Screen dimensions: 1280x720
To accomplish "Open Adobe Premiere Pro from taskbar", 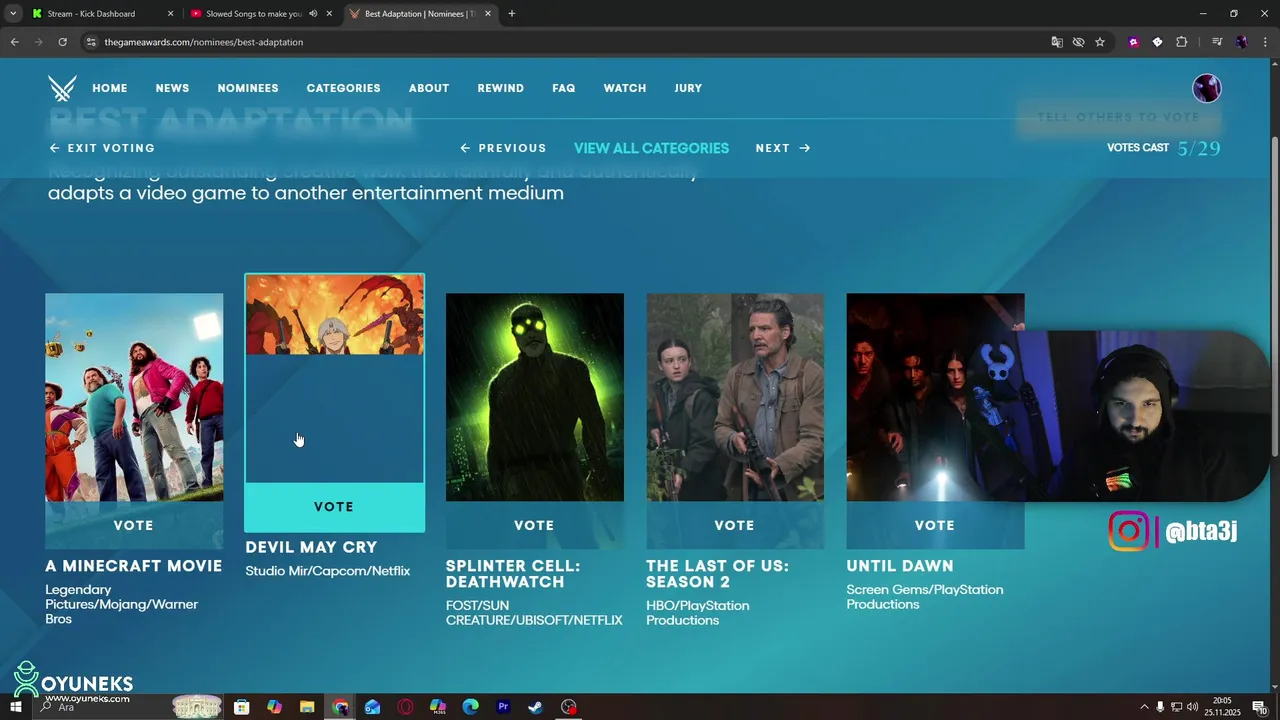I will (x=503, y=707).
